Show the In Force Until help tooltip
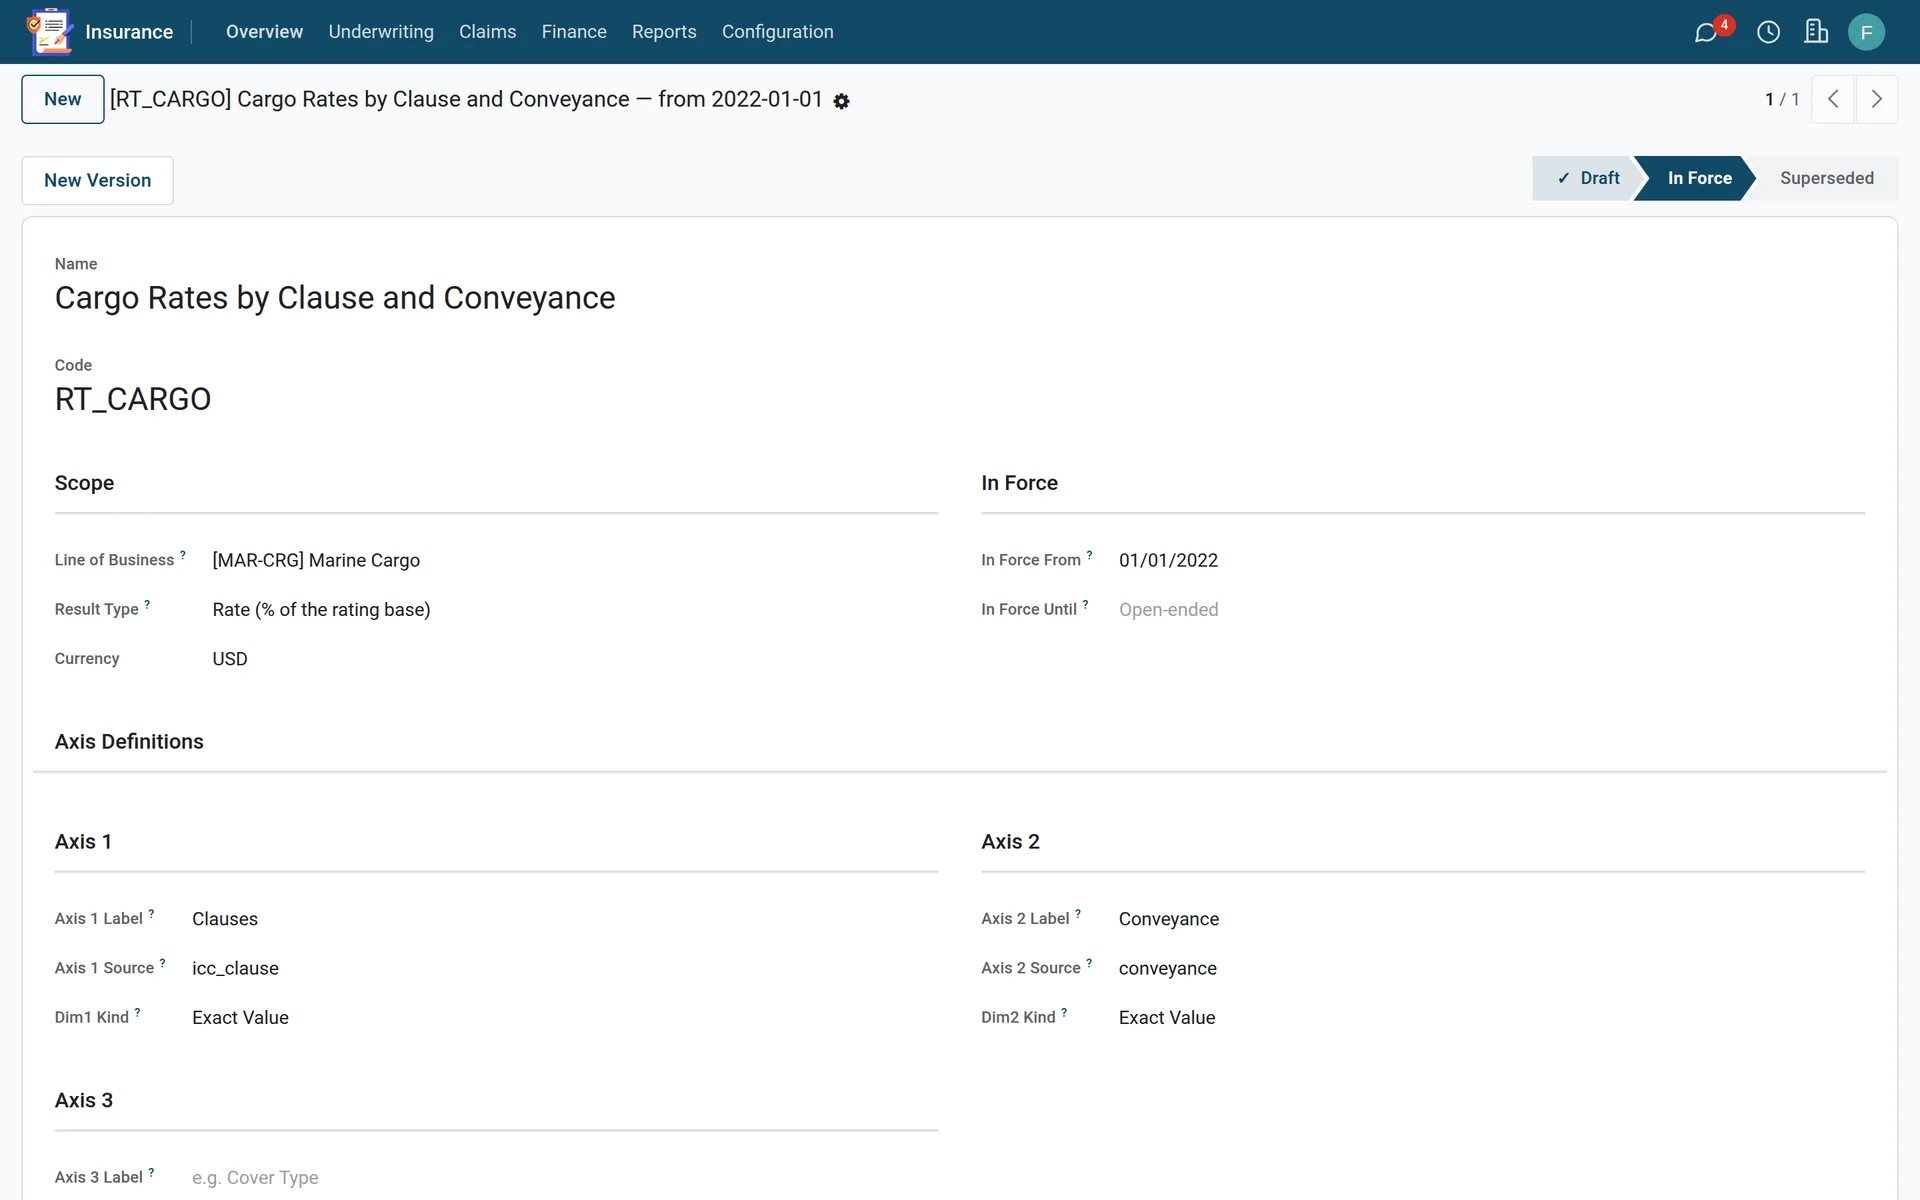This screenshot has height=1200, width=1920. [x=1085, y=604]
